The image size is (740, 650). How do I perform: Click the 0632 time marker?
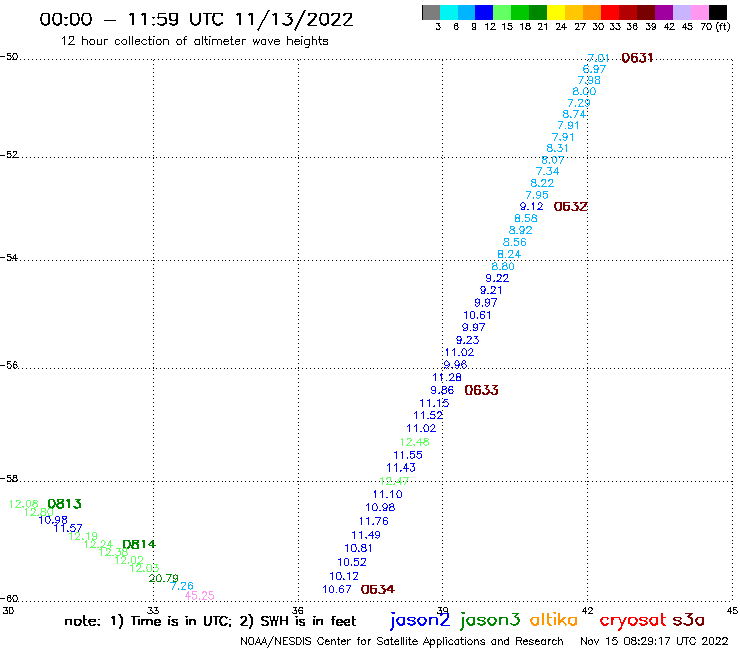[571, 207]
